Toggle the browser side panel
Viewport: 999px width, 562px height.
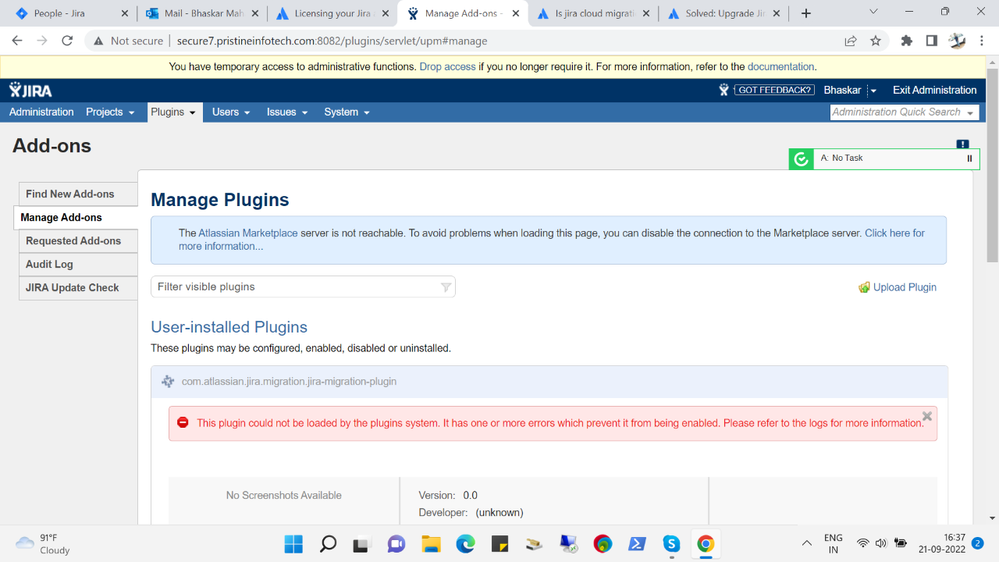point(931,41)
